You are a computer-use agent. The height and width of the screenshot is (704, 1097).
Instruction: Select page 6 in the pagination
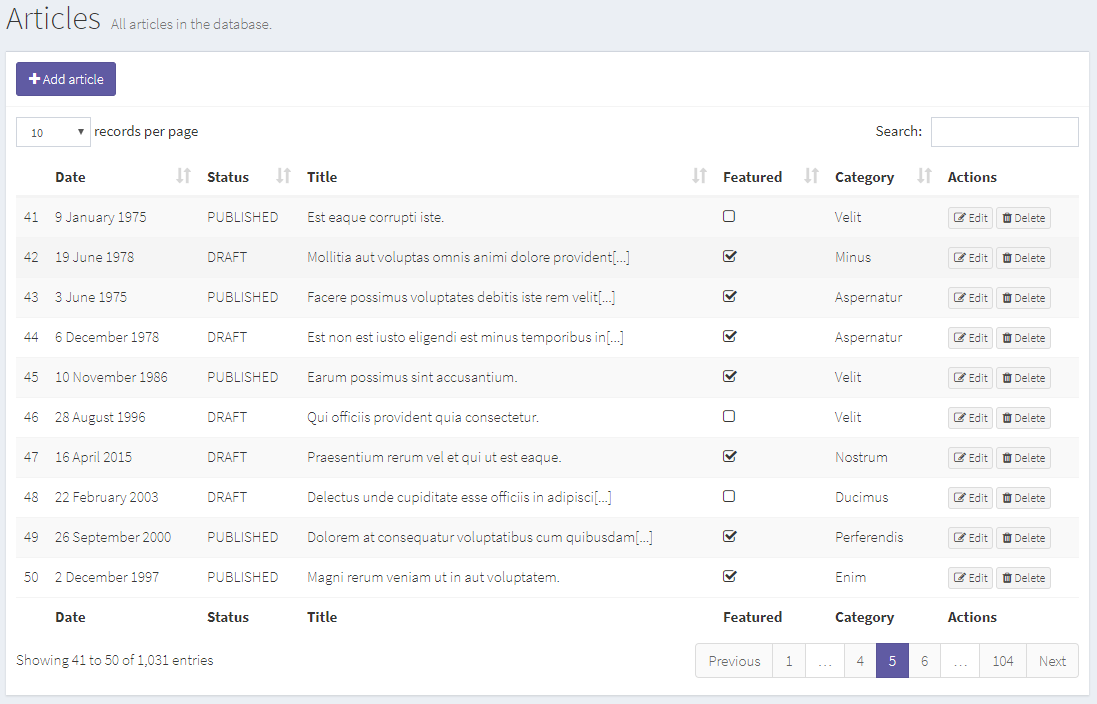pos(924,660)
